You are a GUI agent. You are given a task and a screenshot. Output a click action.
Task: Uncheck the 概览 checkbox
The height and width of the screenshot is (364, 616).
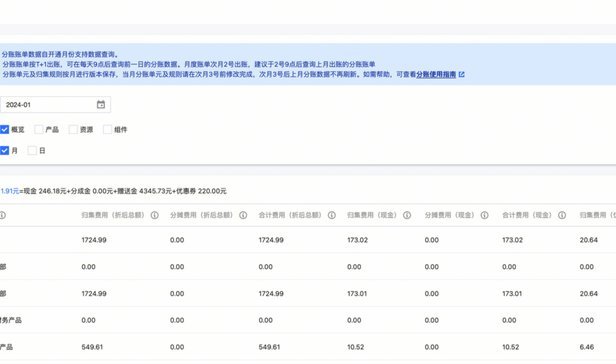pos(4,129)
